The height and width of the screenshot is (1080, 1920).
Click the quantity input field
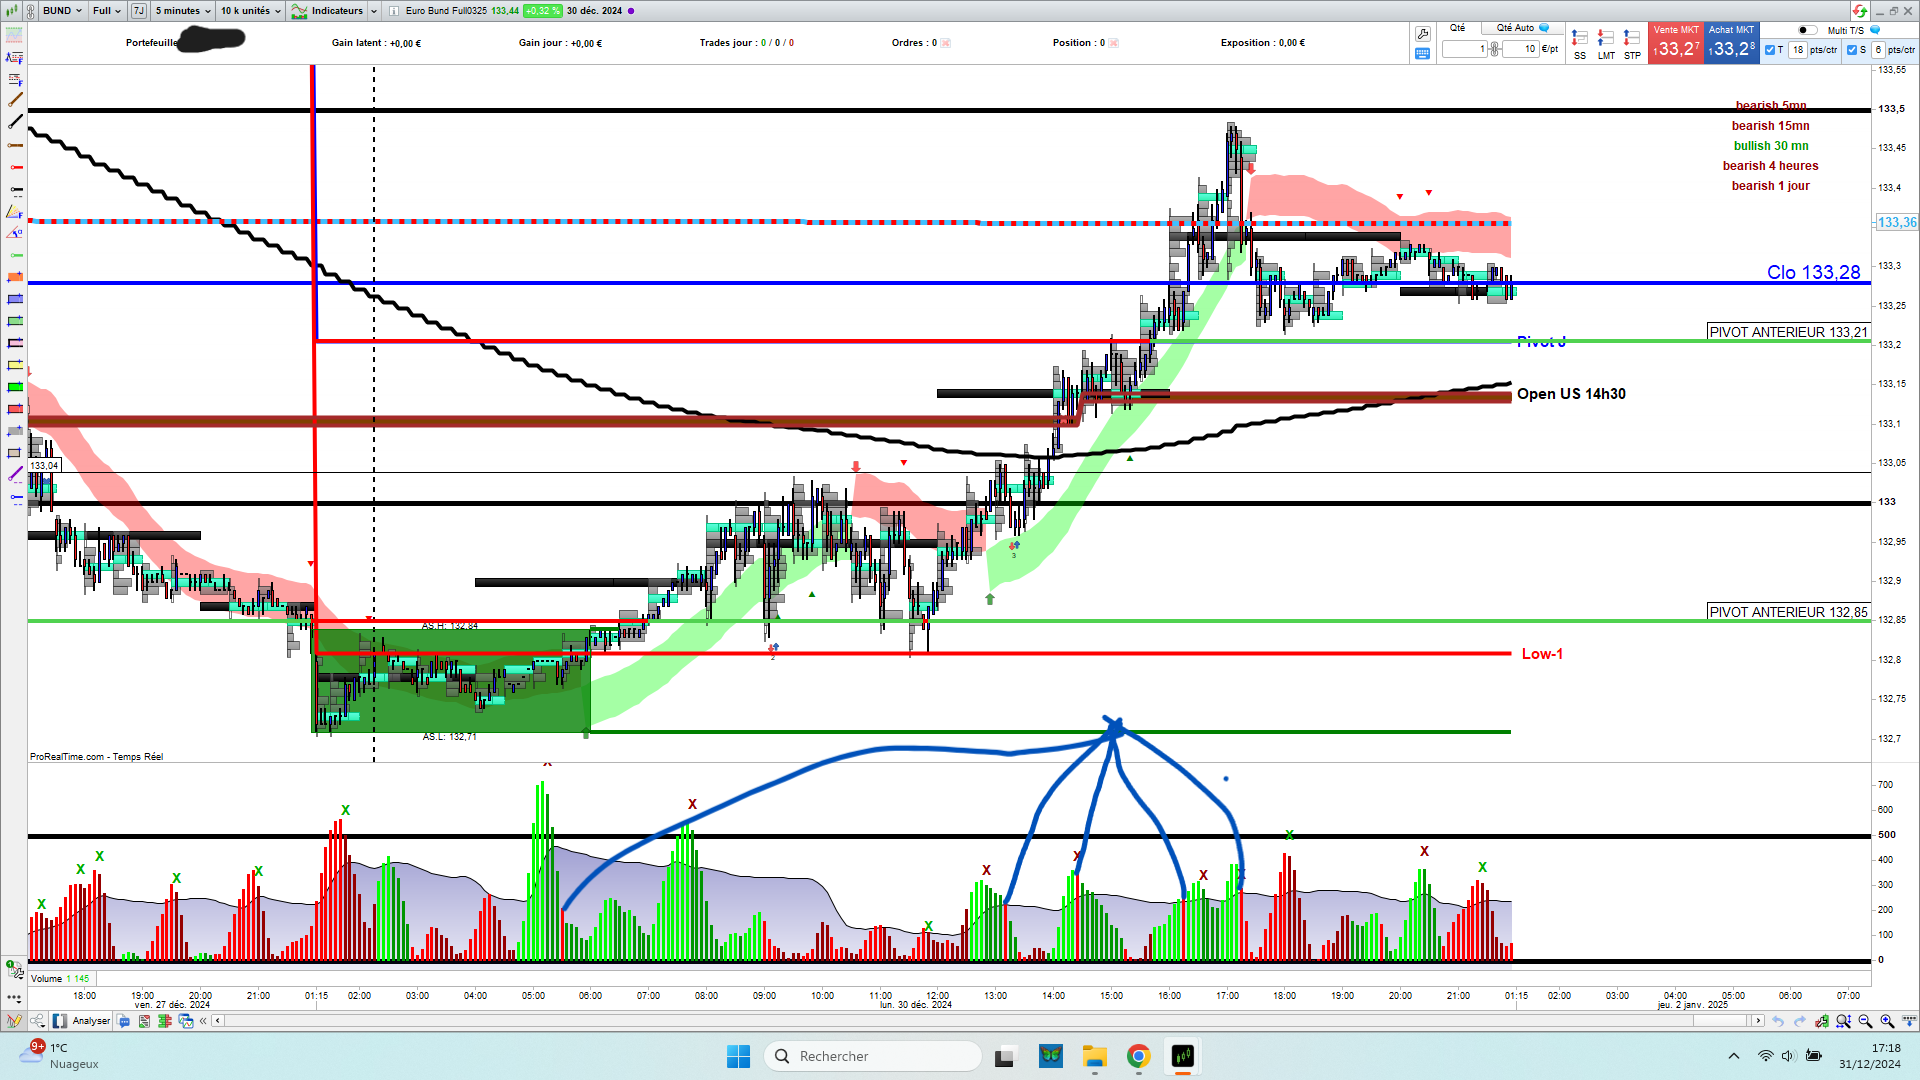(1464, 49)
